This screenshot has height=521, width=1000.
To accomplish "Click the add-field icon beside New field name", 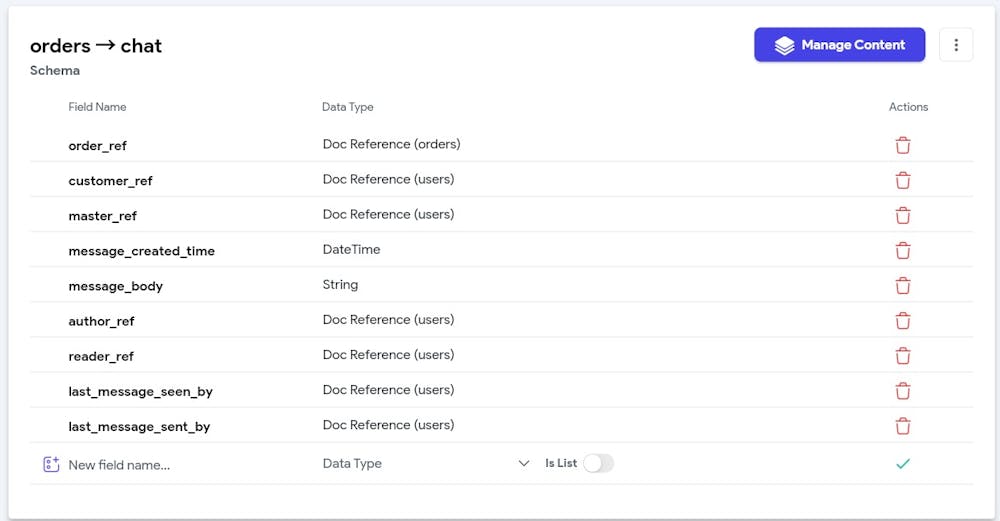I will click(51, 464).
